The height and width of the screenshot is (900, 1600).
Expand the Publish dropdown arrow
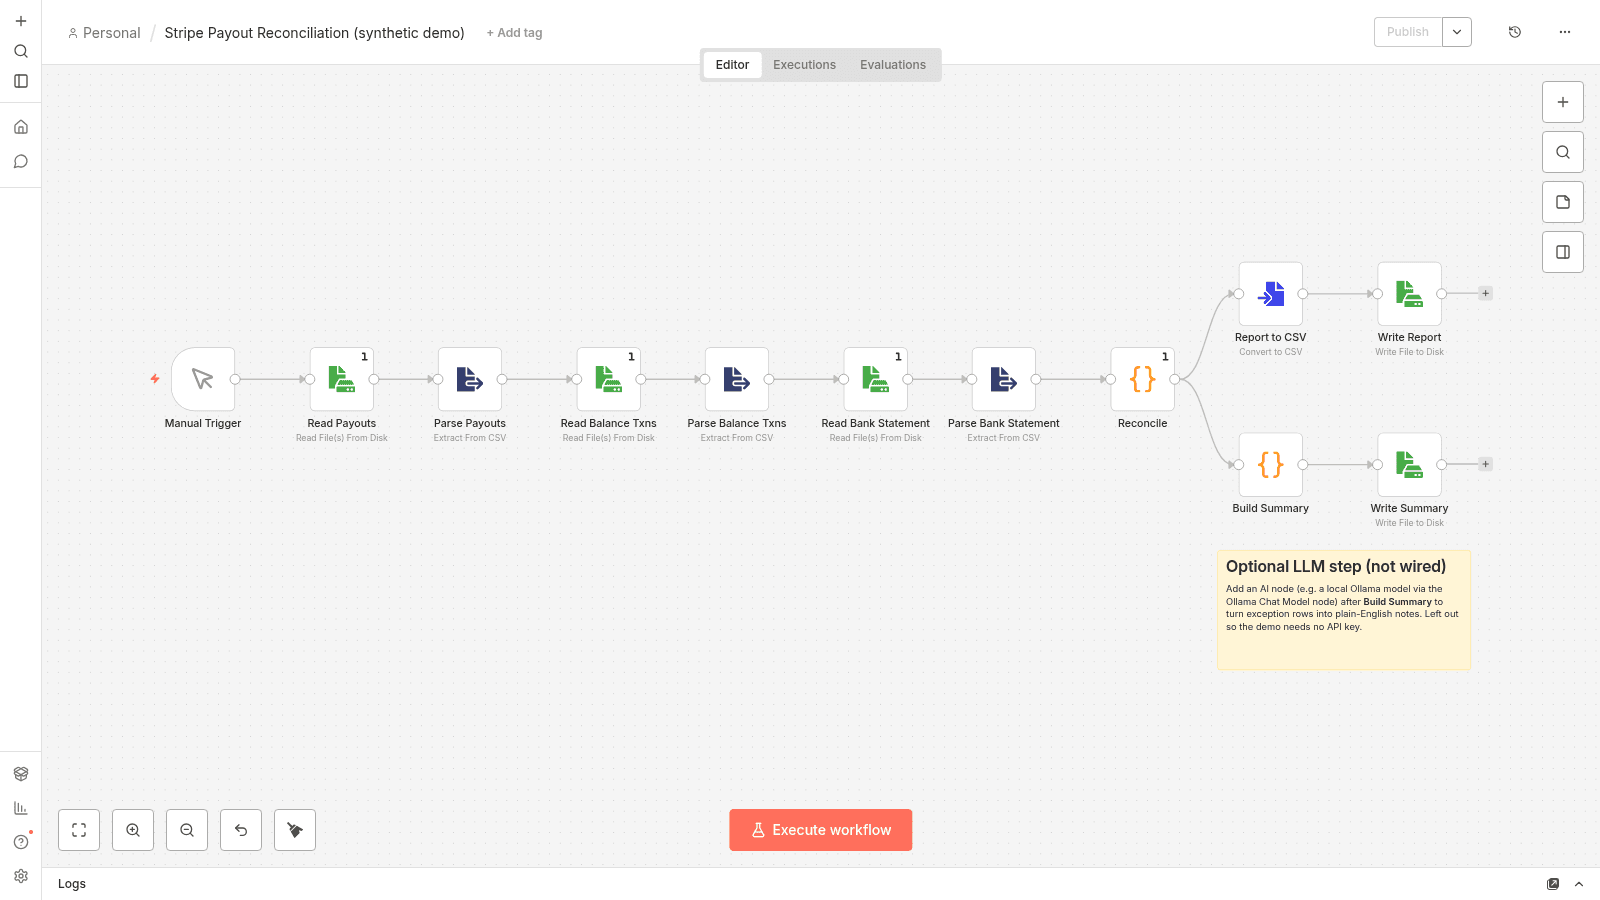pos(1457,32)
